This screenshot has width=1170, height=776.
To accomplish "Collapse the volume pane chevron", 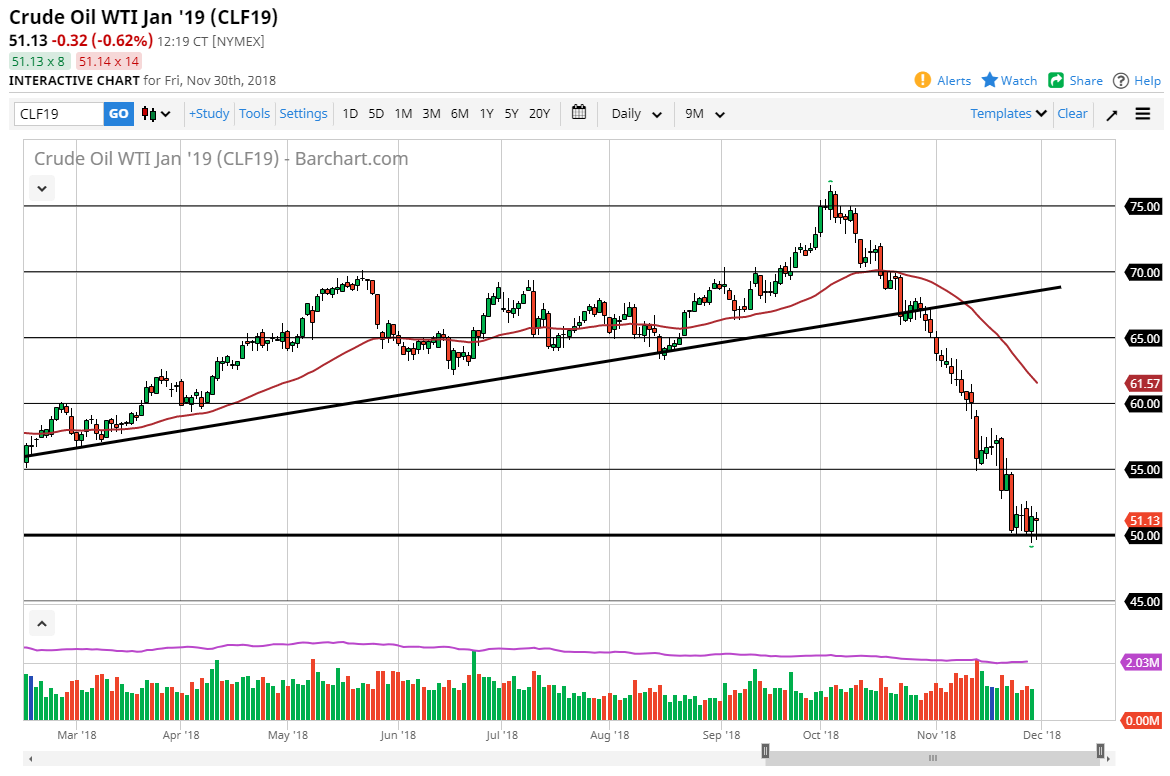I will pos(41,624).
